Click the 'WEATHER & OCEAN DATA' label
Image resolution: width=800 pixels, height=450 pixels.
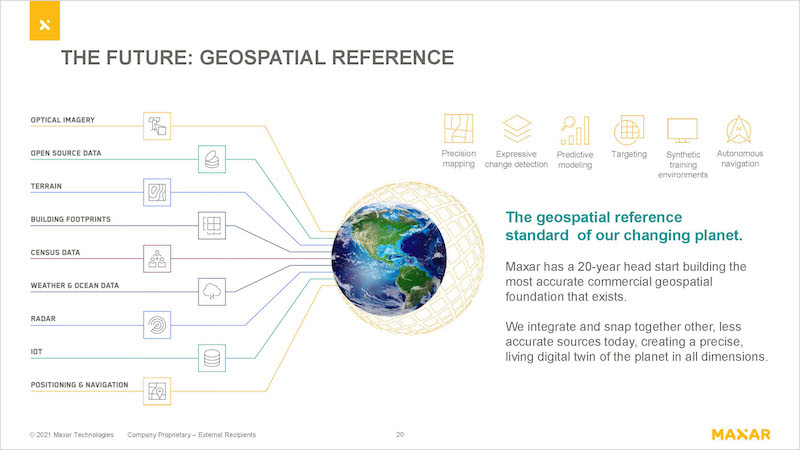74,286
